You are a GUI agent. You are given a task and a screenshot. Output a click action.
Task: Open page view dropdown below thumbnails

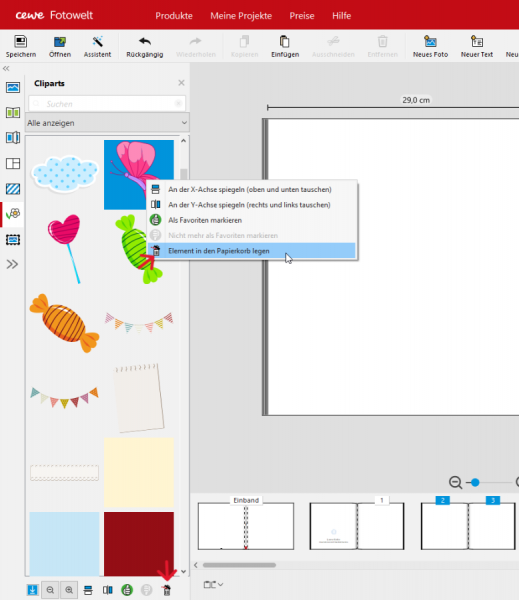(x=213, y=584)
